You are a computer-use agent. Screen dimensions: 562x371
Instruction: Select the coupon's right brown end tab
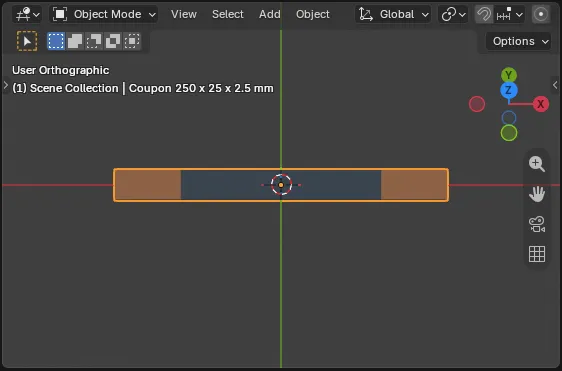click(414, 185)
